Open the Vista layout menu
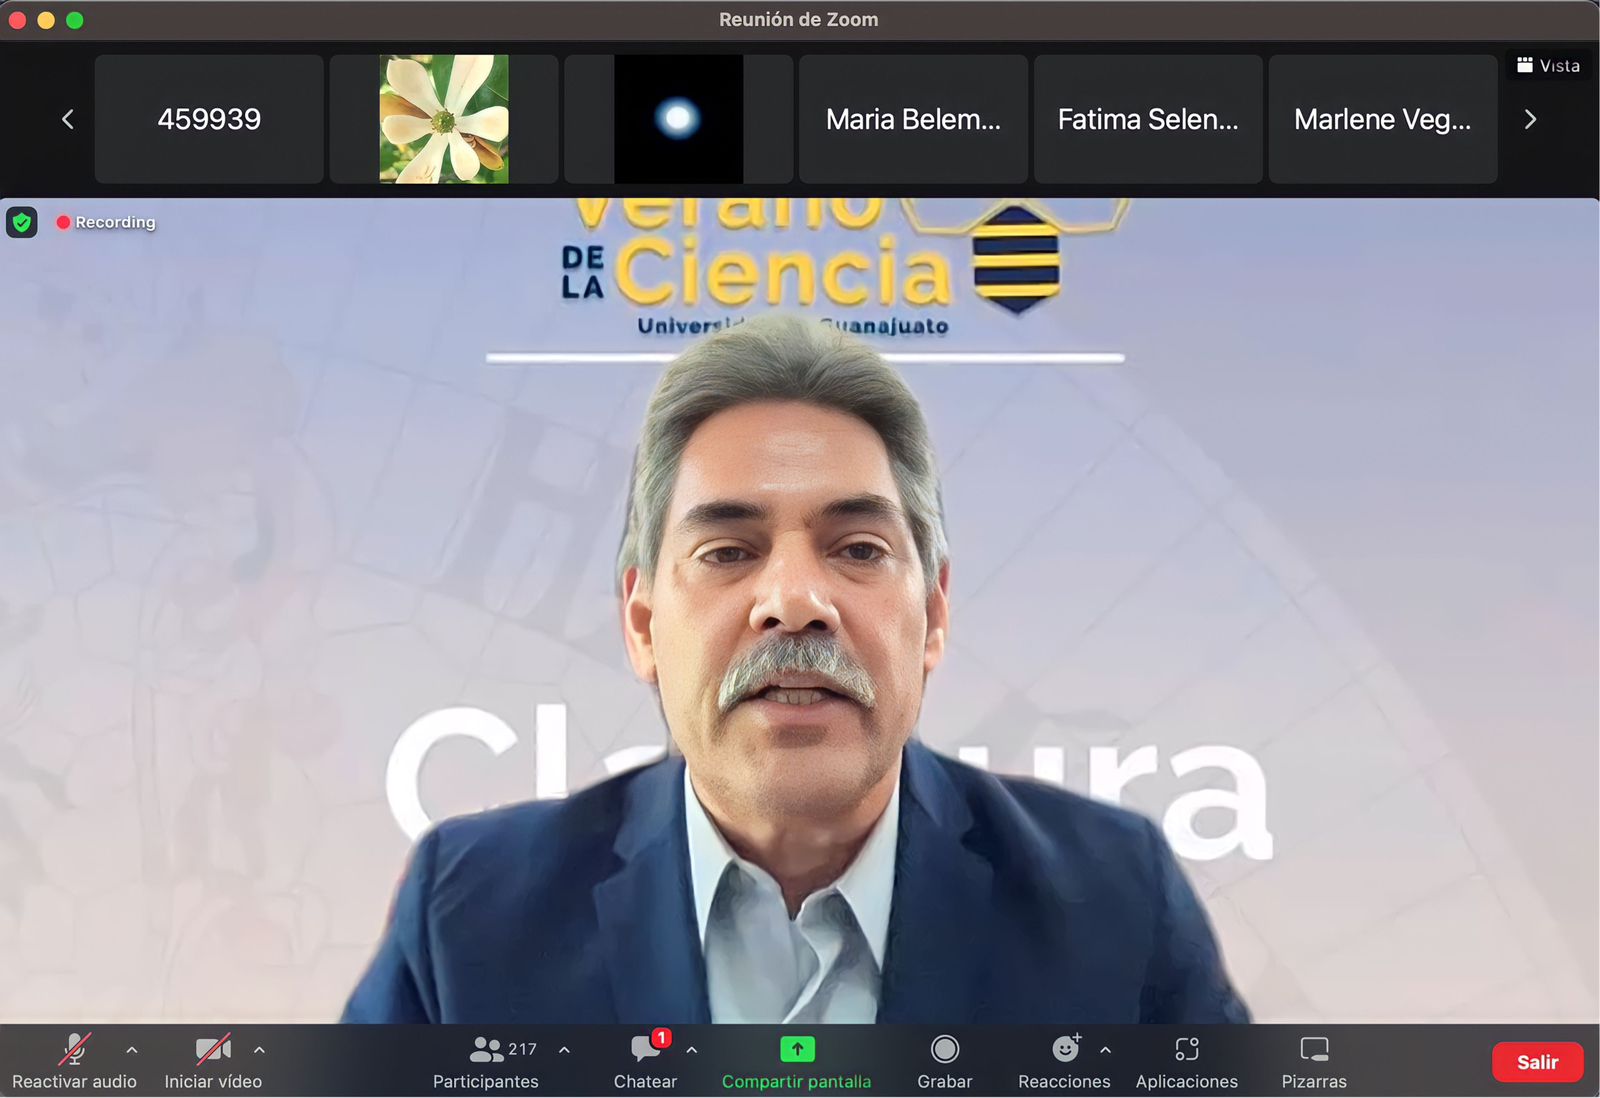The image size is (1600, 1098). coord(1548,66)
